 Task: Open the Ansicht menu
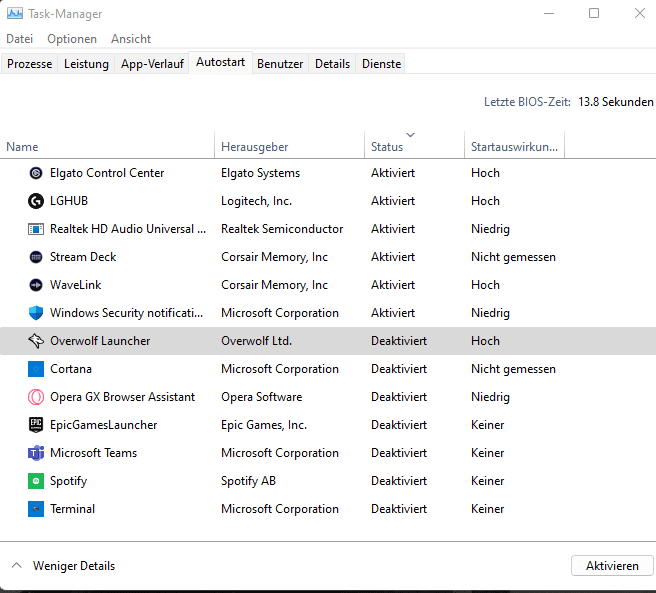click(131, 39)
